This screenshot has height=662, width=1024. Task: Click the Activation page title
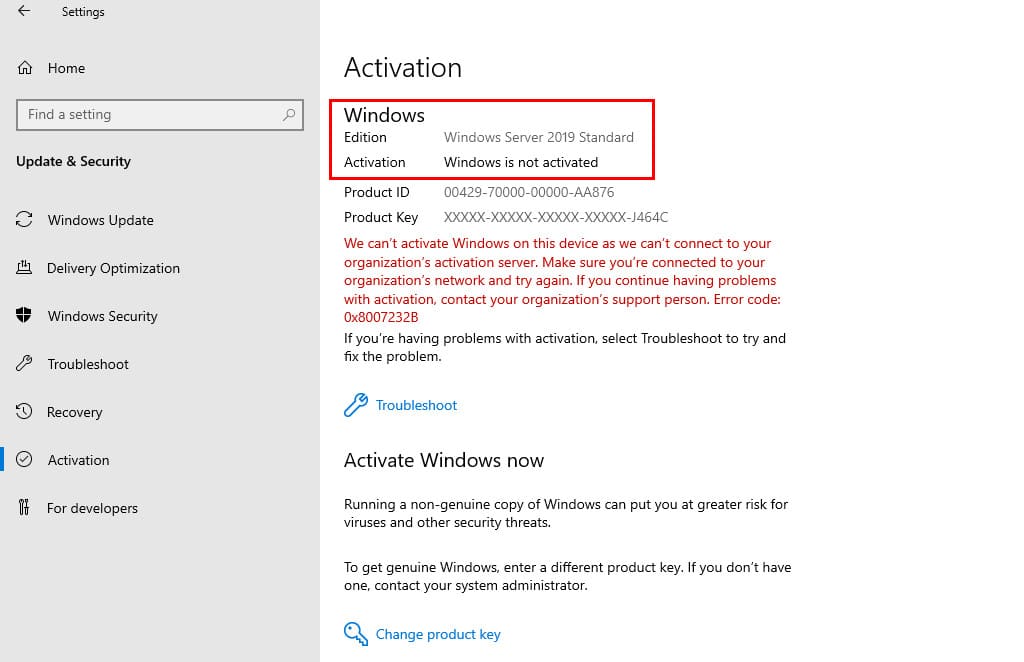pos(403,68)
